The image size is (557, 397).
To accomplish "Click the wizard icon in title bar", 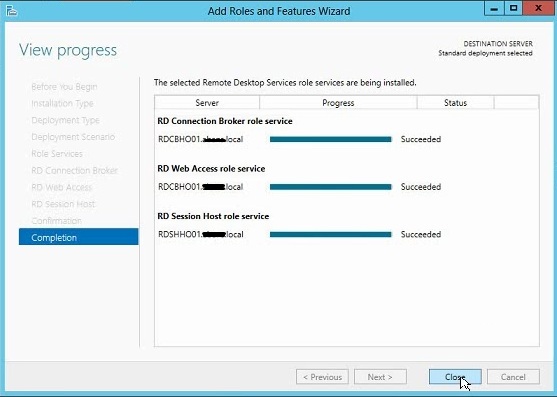I will (11, 11).
